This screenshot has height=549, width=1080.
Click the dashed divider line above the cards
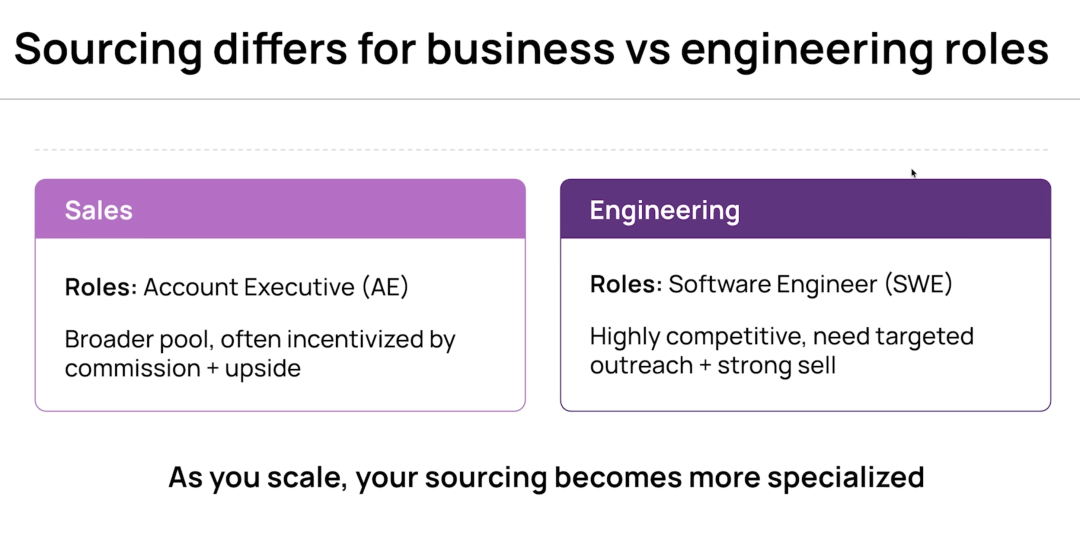tap(540, 150)
